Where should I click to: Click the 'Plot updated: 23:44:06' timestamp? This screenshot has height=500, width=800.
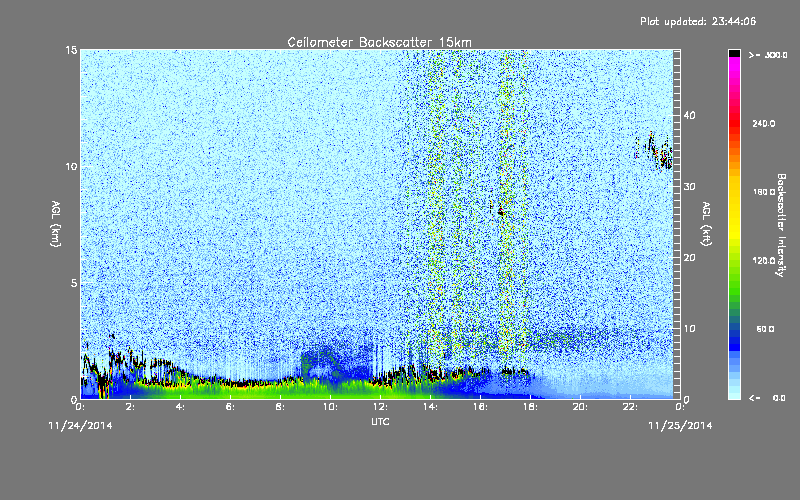click(x=698, y=21)
